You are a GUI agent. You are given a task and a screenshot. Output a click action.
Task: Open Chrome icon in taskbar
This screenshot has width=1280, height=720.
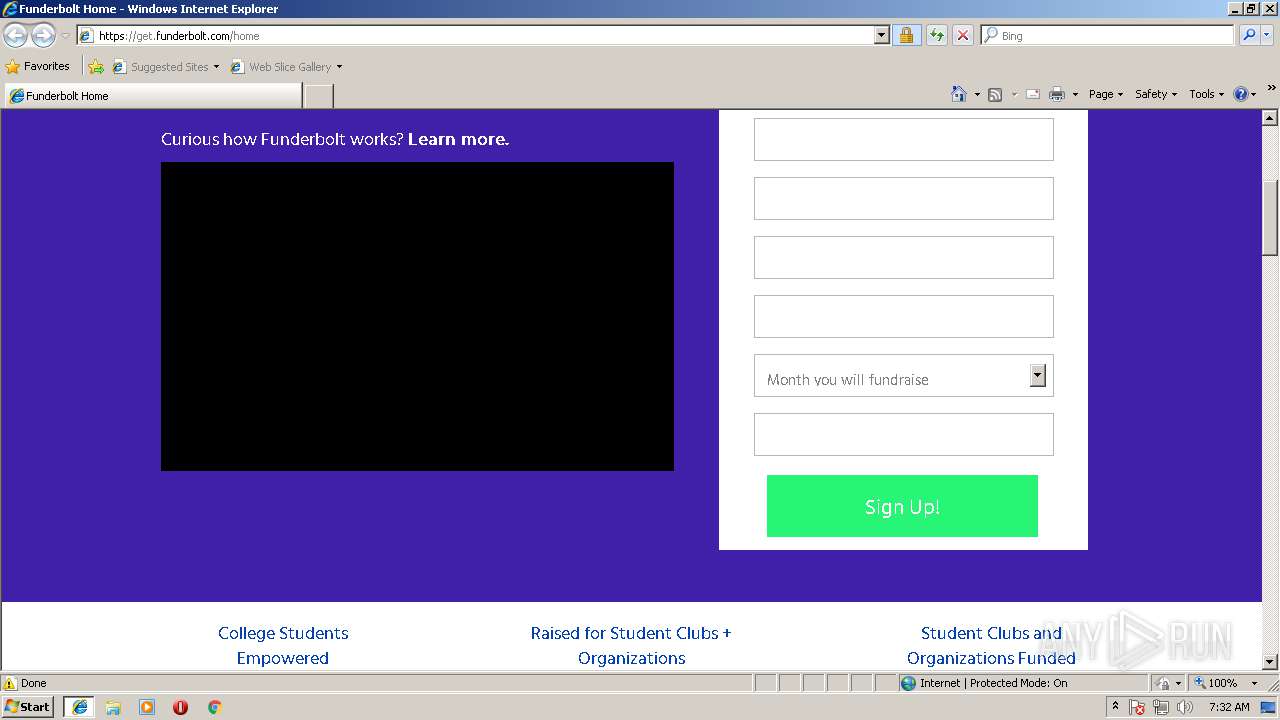point(214,707)
